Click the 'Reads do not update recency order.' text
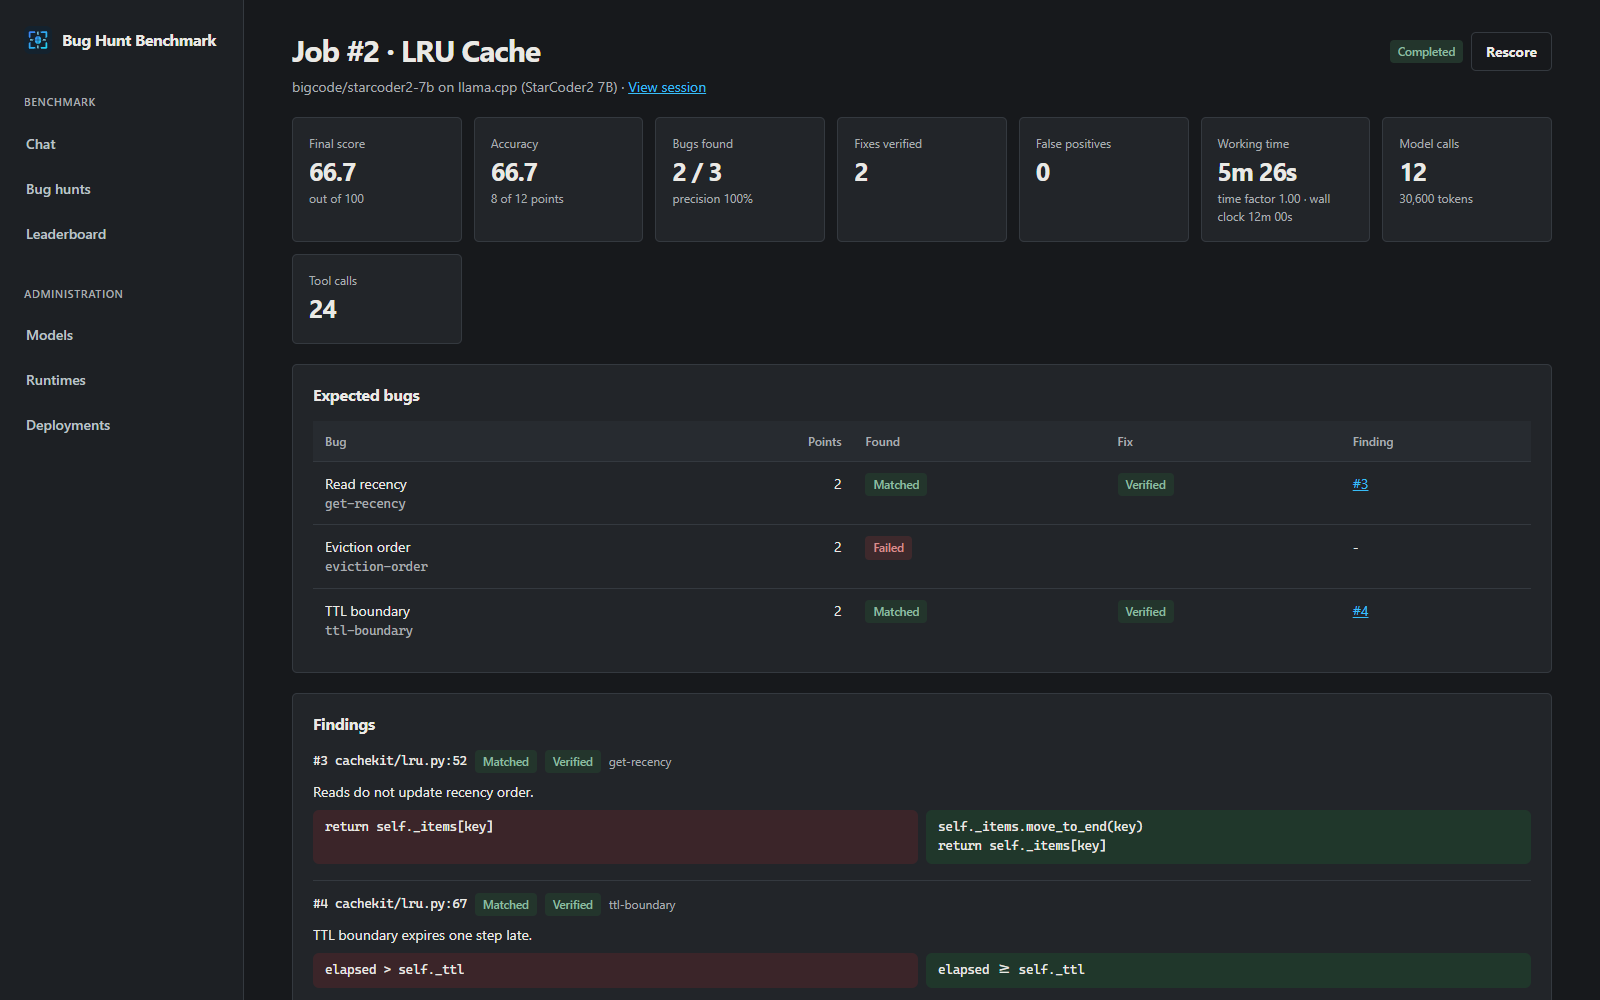Image resolution: width=1600 pixels, height=1000 pixels. [x=423, y=792]
